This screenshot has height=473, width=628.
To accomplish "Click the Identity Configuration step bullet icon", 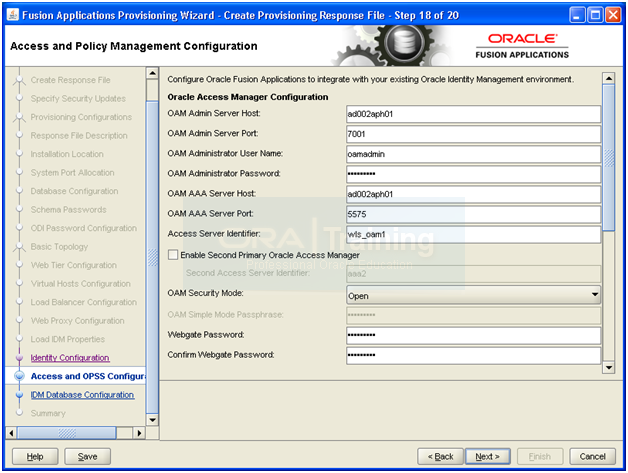I will 19,357.
